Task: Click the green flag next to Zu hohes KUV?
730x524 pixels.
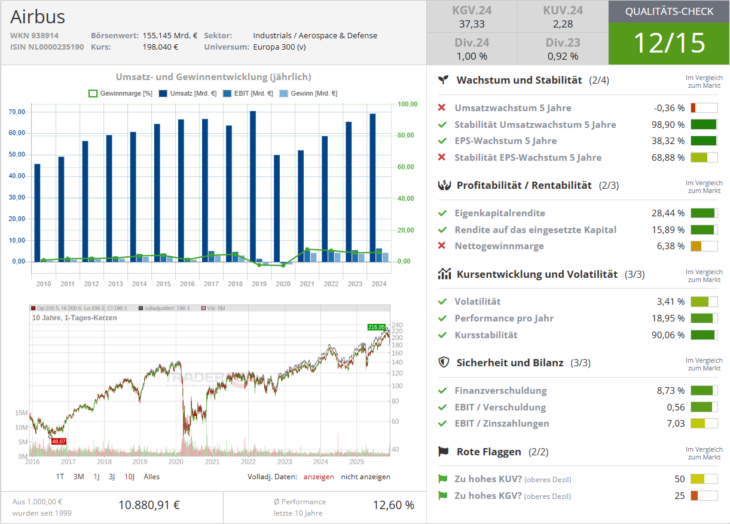Action: pyautogui.click(x=443, y=480)
